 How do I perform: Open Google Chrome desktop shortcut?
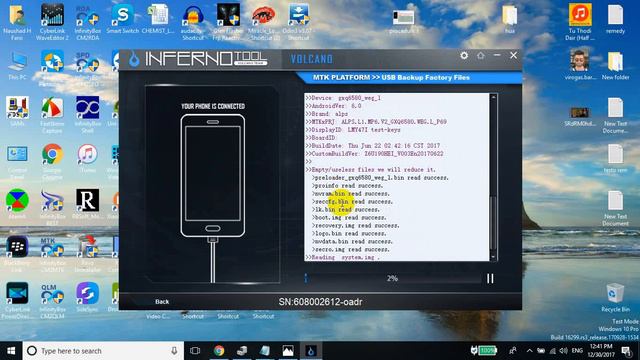tap(52, 161)
